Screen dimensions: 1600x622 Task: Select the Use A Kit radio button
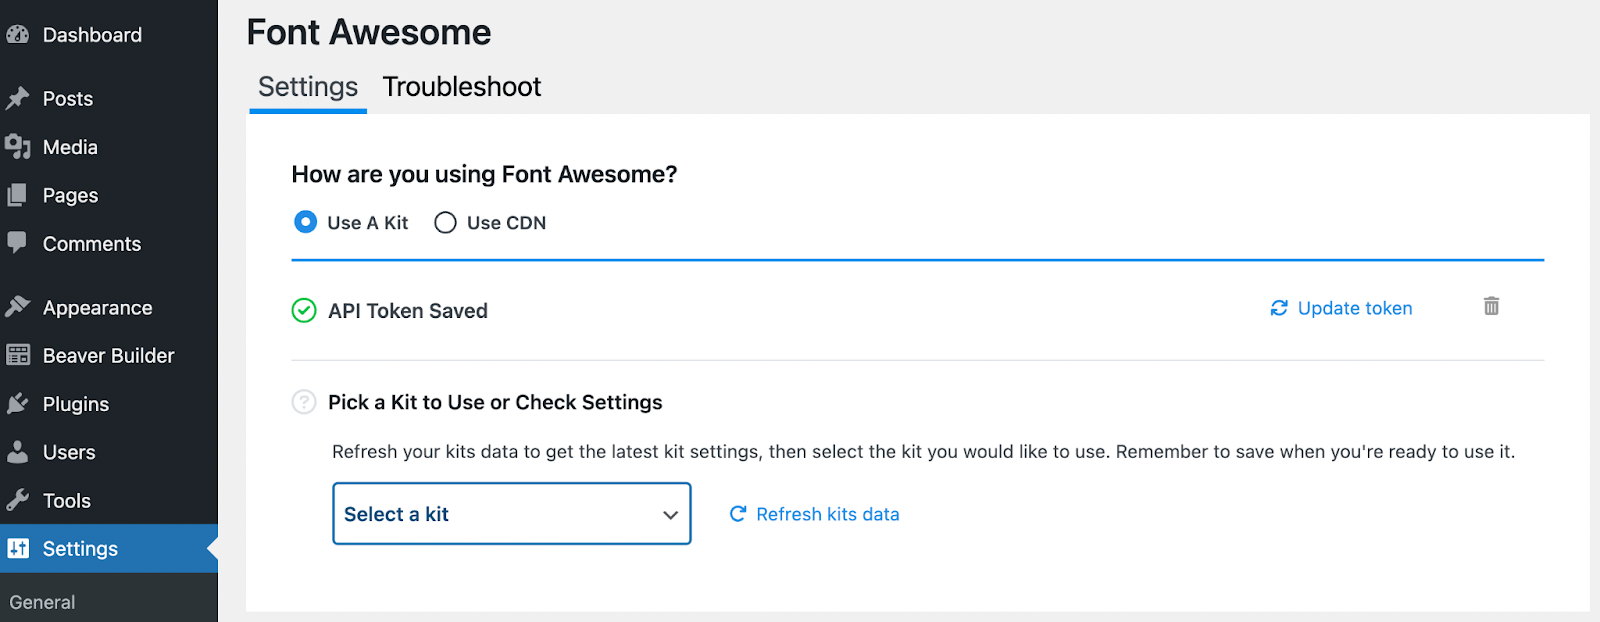coord(306,222)
